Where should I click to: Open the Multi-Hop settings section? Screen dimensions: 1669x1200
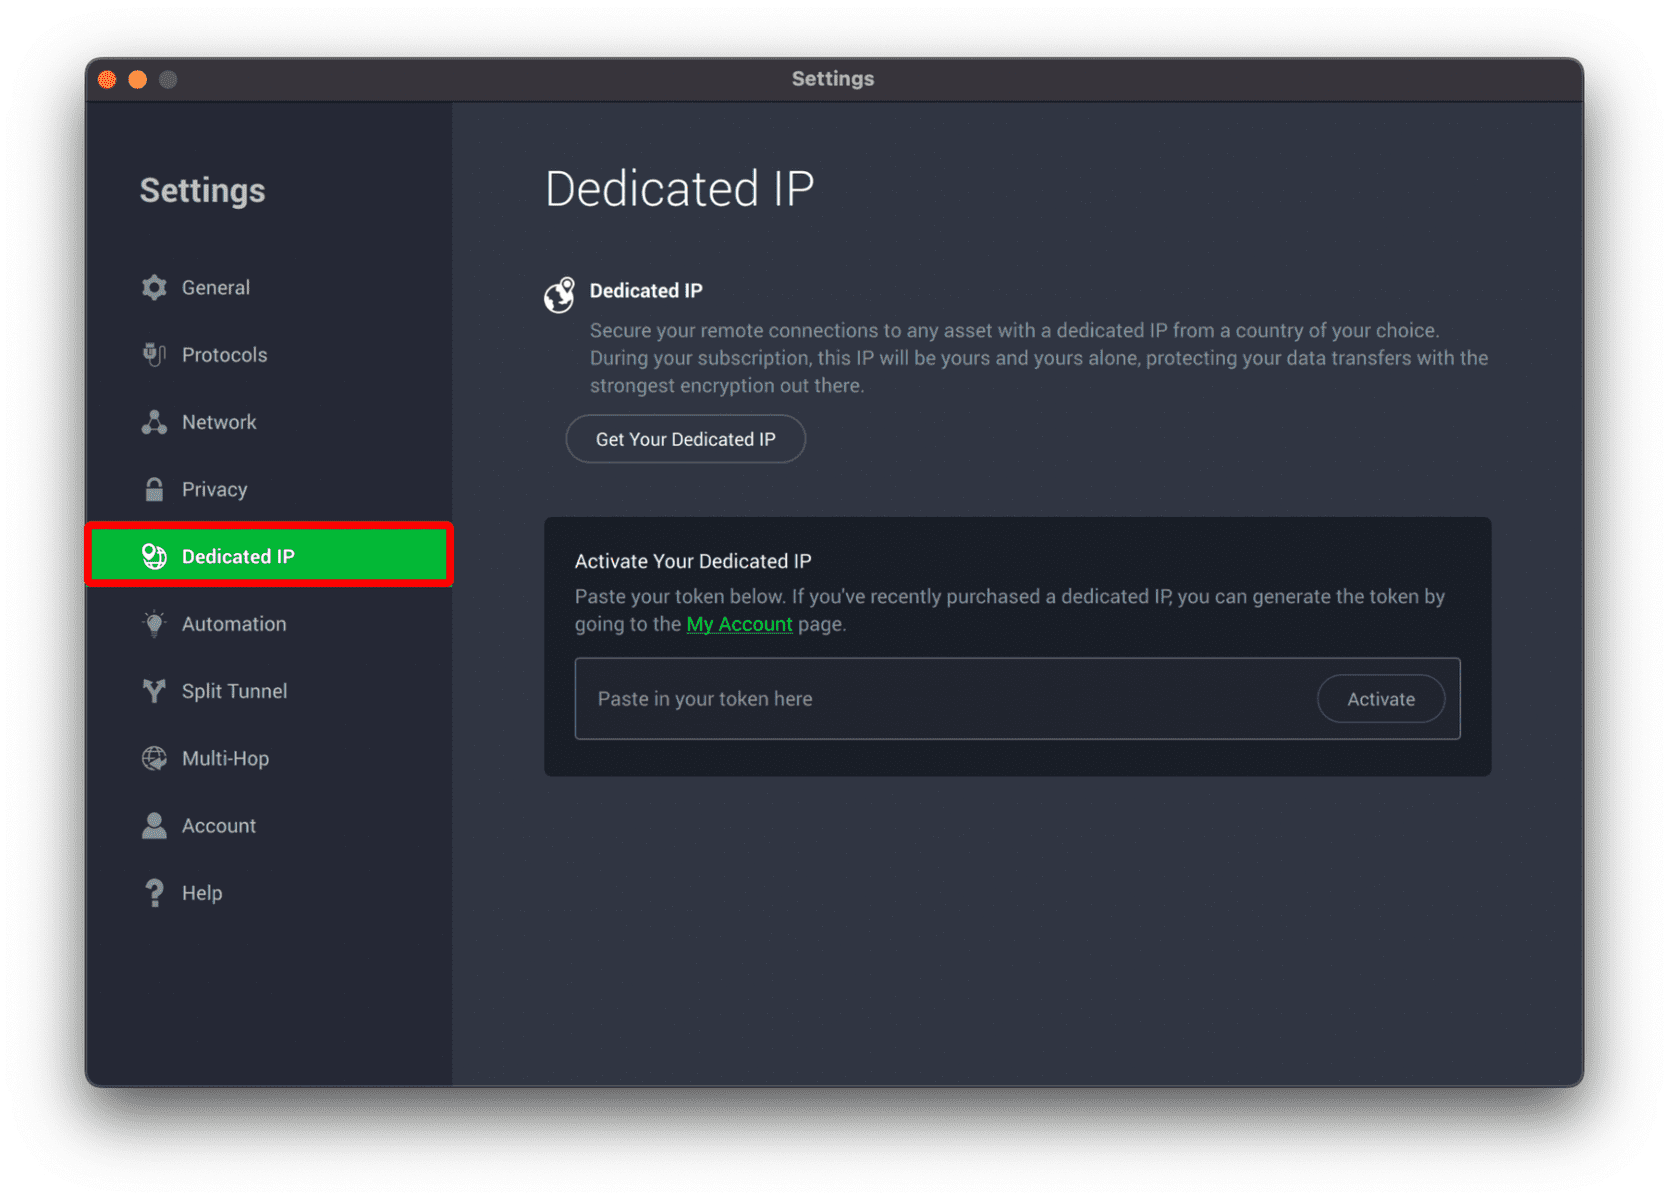point(269,758)
